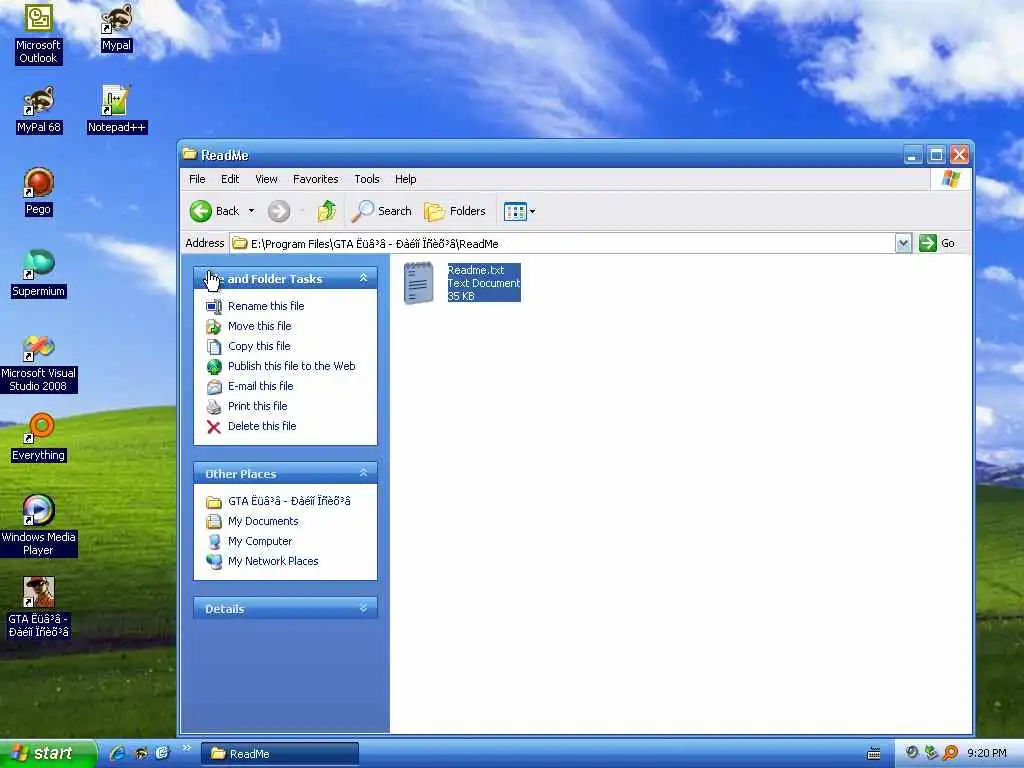Open My Network Places link

coord(273,561)
